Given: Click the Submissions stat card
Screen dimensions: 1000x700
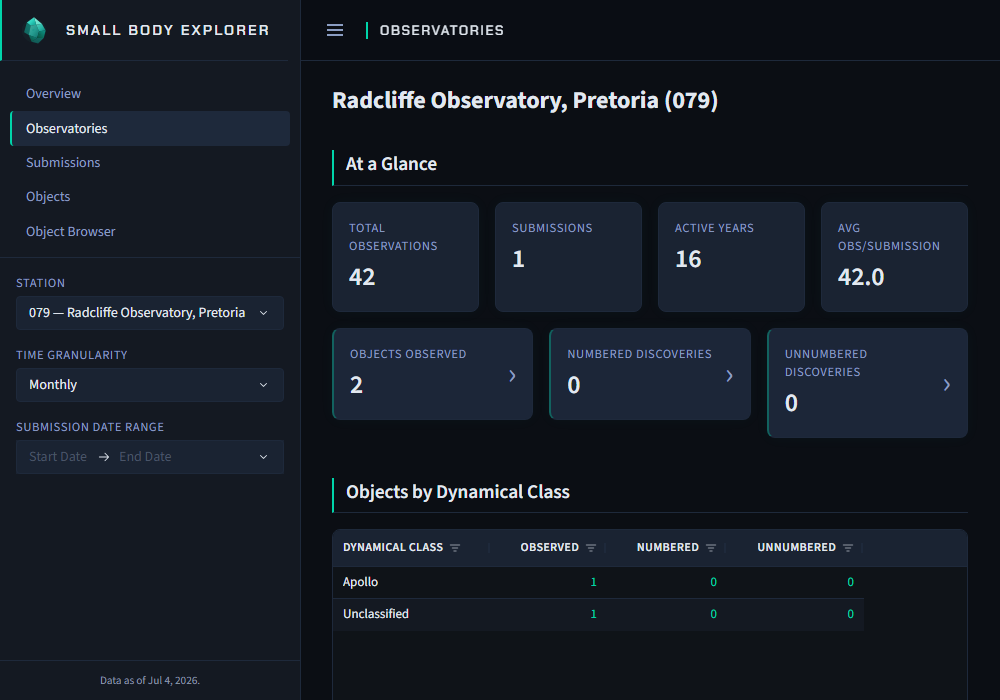Looking at the screenshot, I should click(x=568, y=257).
